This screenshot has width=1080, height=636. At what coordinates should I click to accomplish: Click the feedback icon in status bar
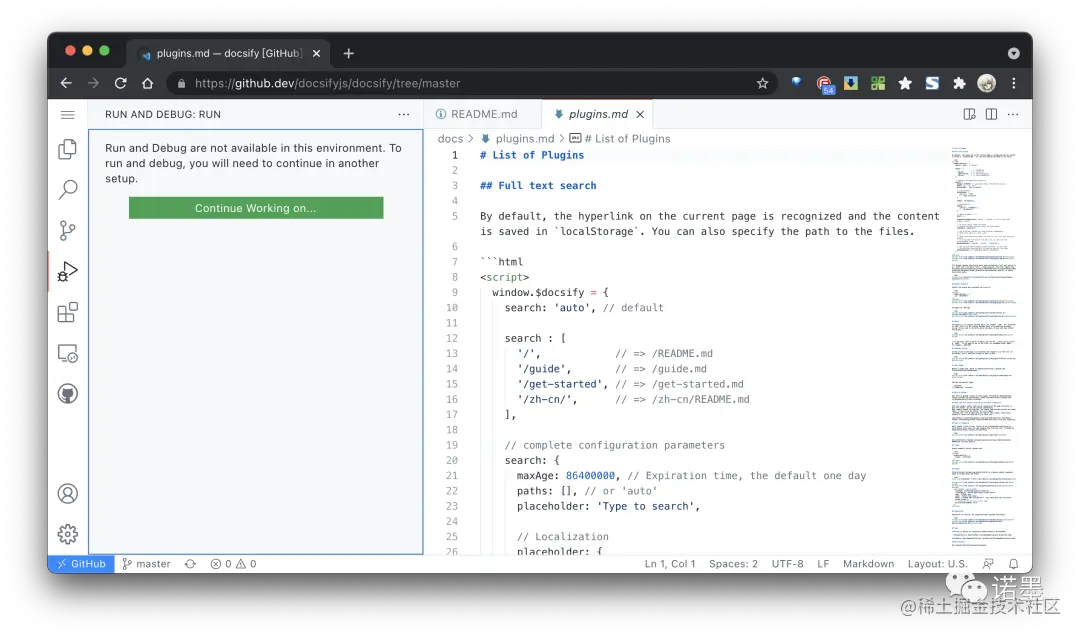pyautogui.click(x=988, y=564)
